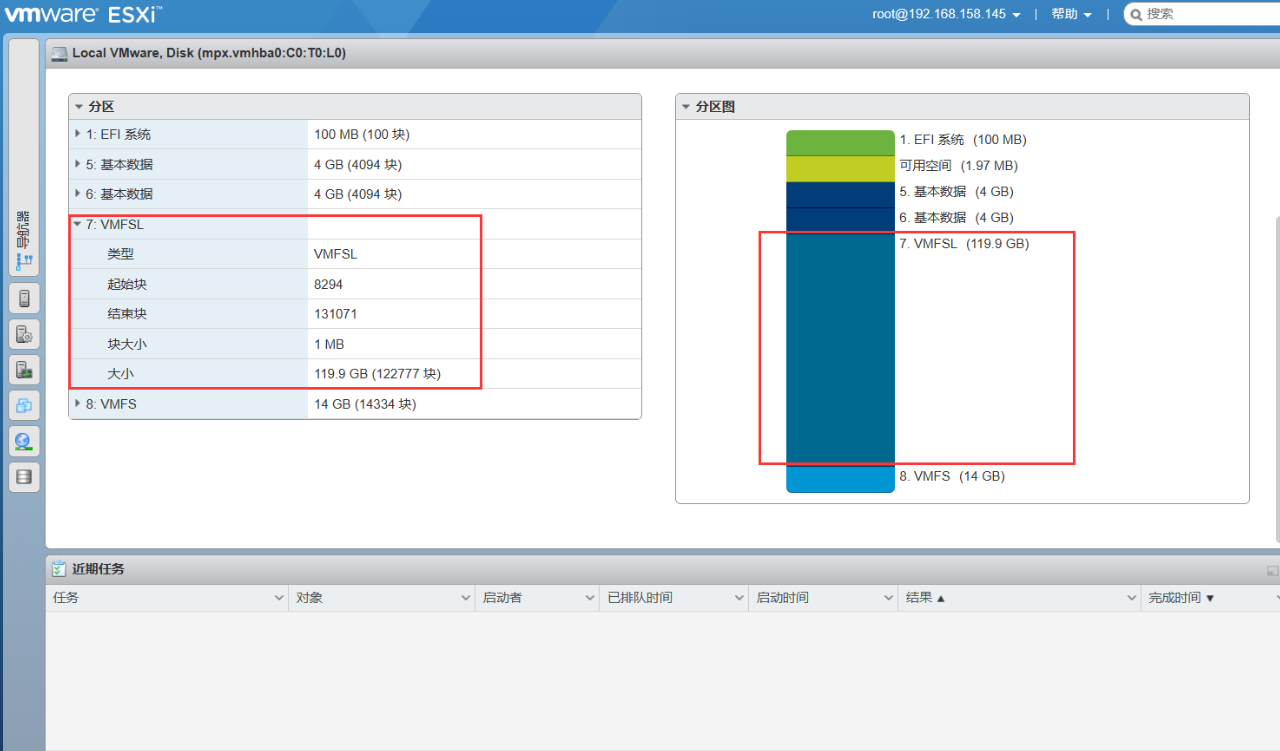Image resolution: width=1280 pixels, height=751 pixels.
Task: Click the Host icon in the sidebar
Action: tap(24, 298)
